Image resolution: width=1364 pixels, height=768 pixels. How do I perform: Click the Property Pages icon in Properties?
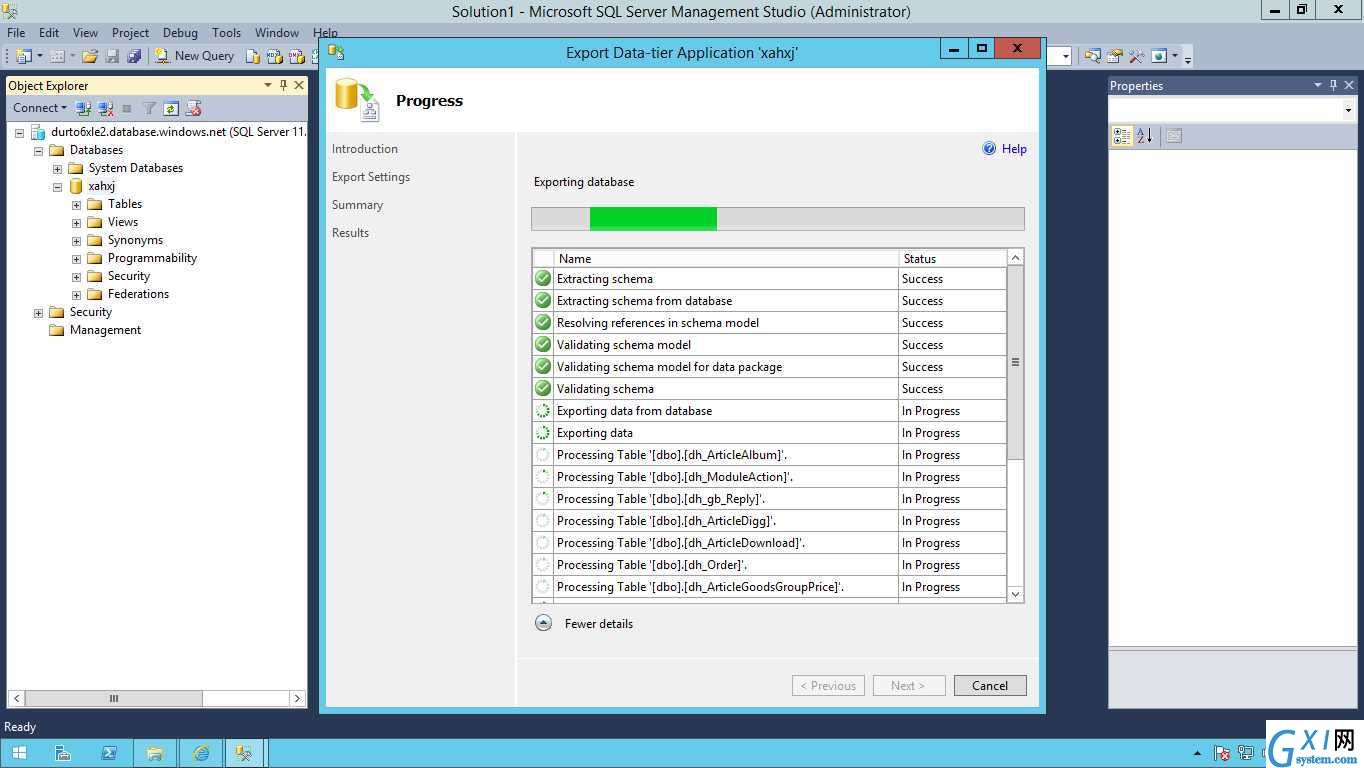pyautogui.click(x=1174, y=136)
